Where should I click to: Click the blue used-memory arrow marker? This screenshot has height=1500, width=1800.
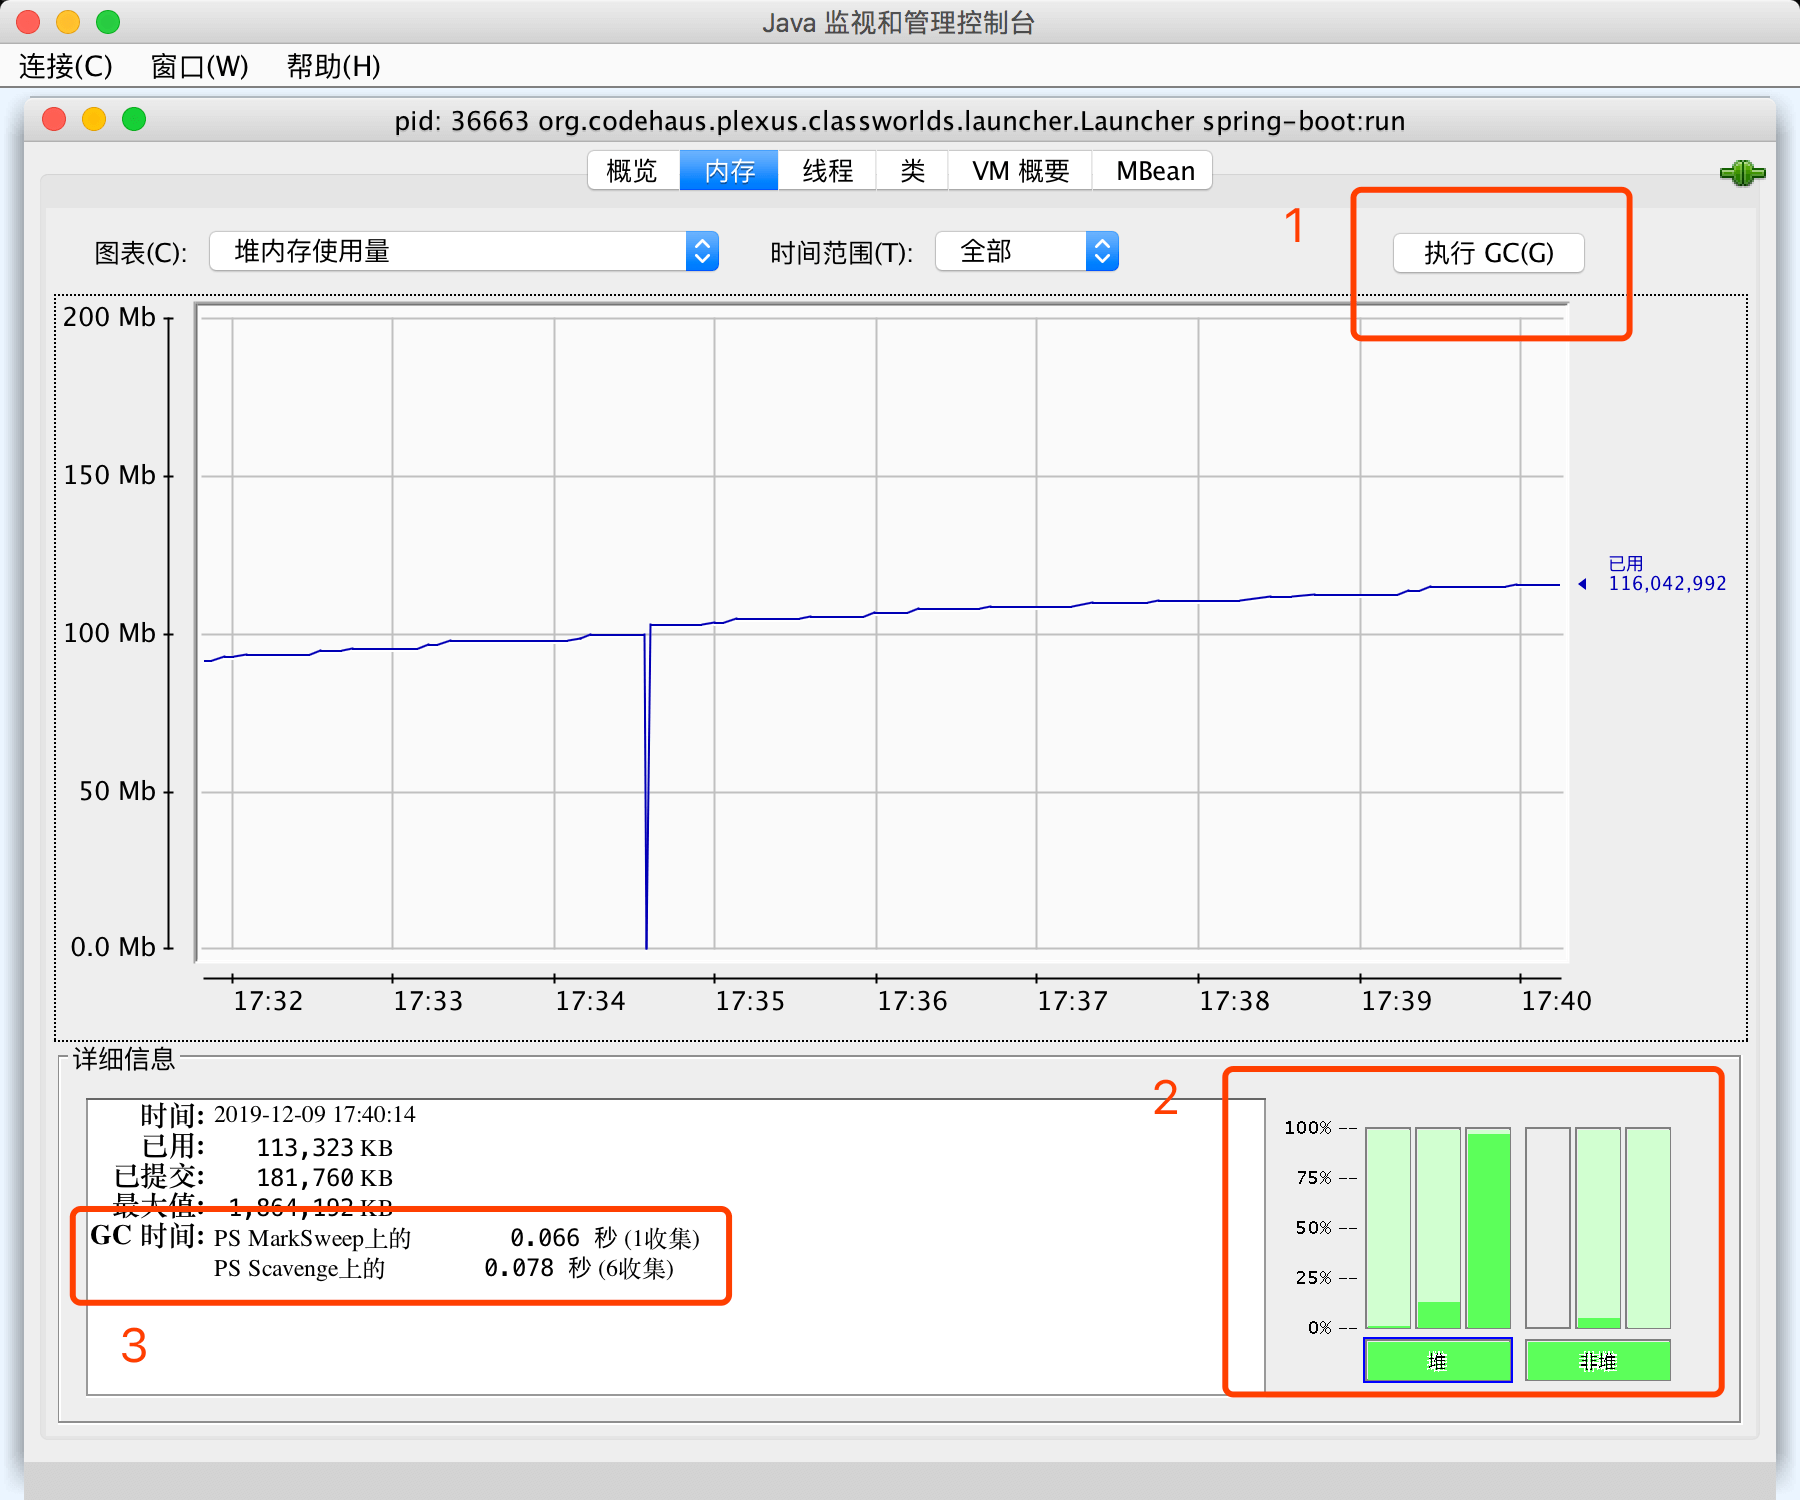(x=1582, y=584)
